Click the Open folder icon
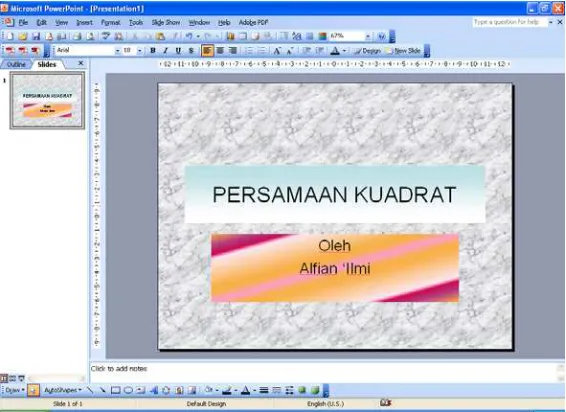 (x=23, y=36)
